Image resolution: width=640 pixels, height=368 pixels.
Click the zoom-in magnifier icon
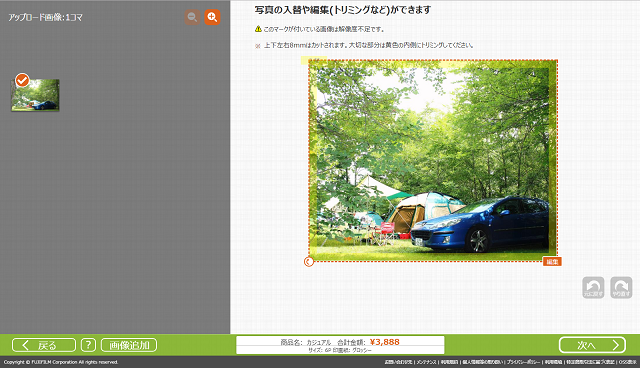click(212, 17)
